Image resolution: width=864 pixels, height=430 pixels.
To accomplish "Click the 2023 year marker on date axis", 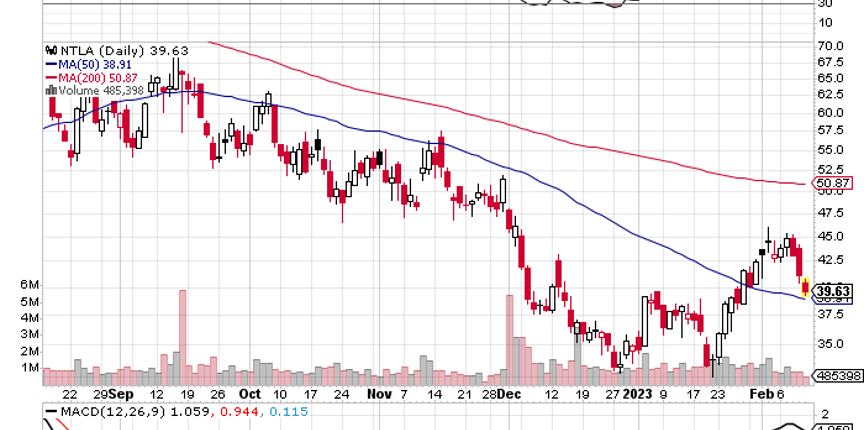I will click(x=636, y=395).
